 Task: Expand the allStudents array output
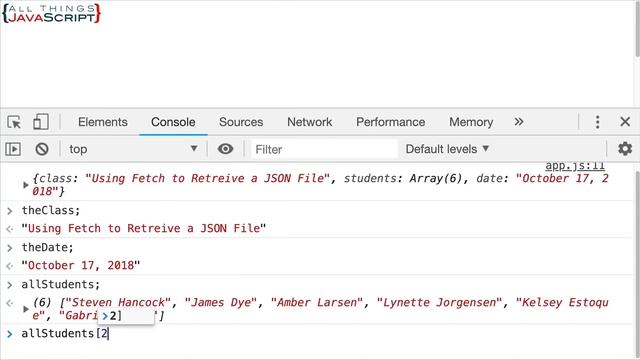point(26,309)
